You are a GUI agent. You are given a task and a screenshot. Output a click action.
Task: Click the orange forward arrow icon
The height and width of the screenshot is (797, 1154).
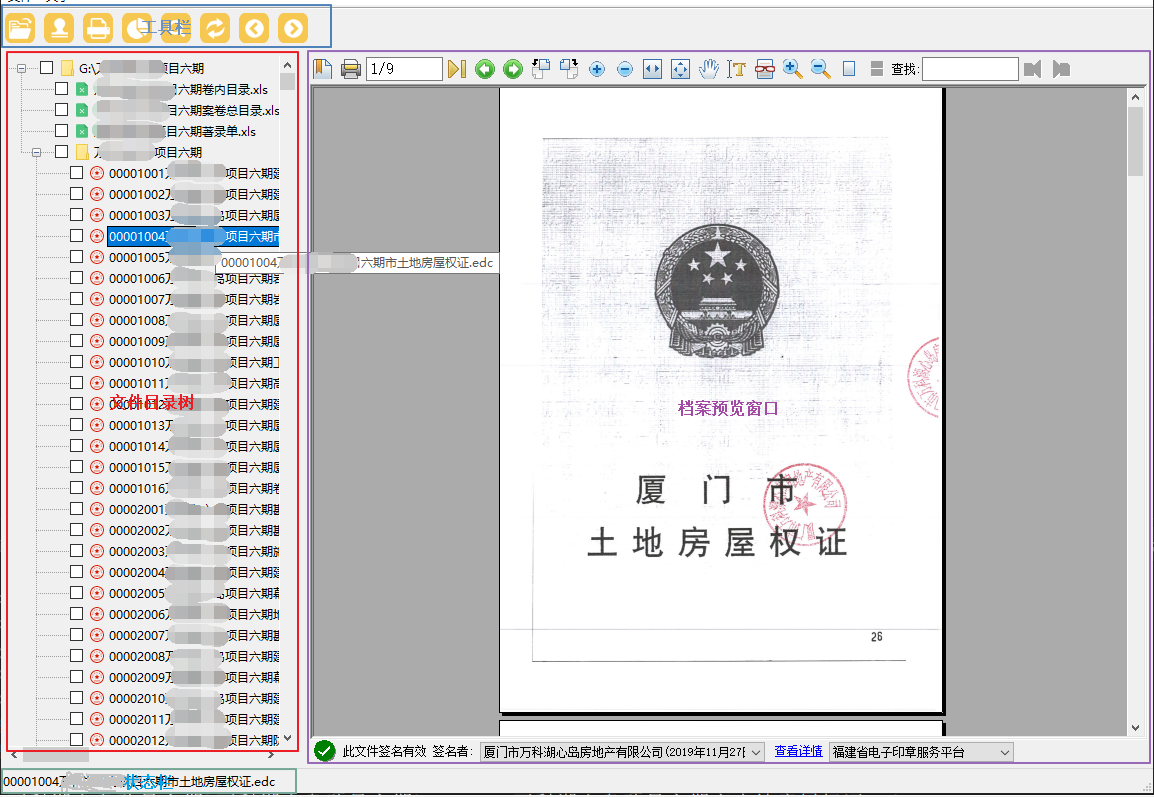tap(293, 29)
